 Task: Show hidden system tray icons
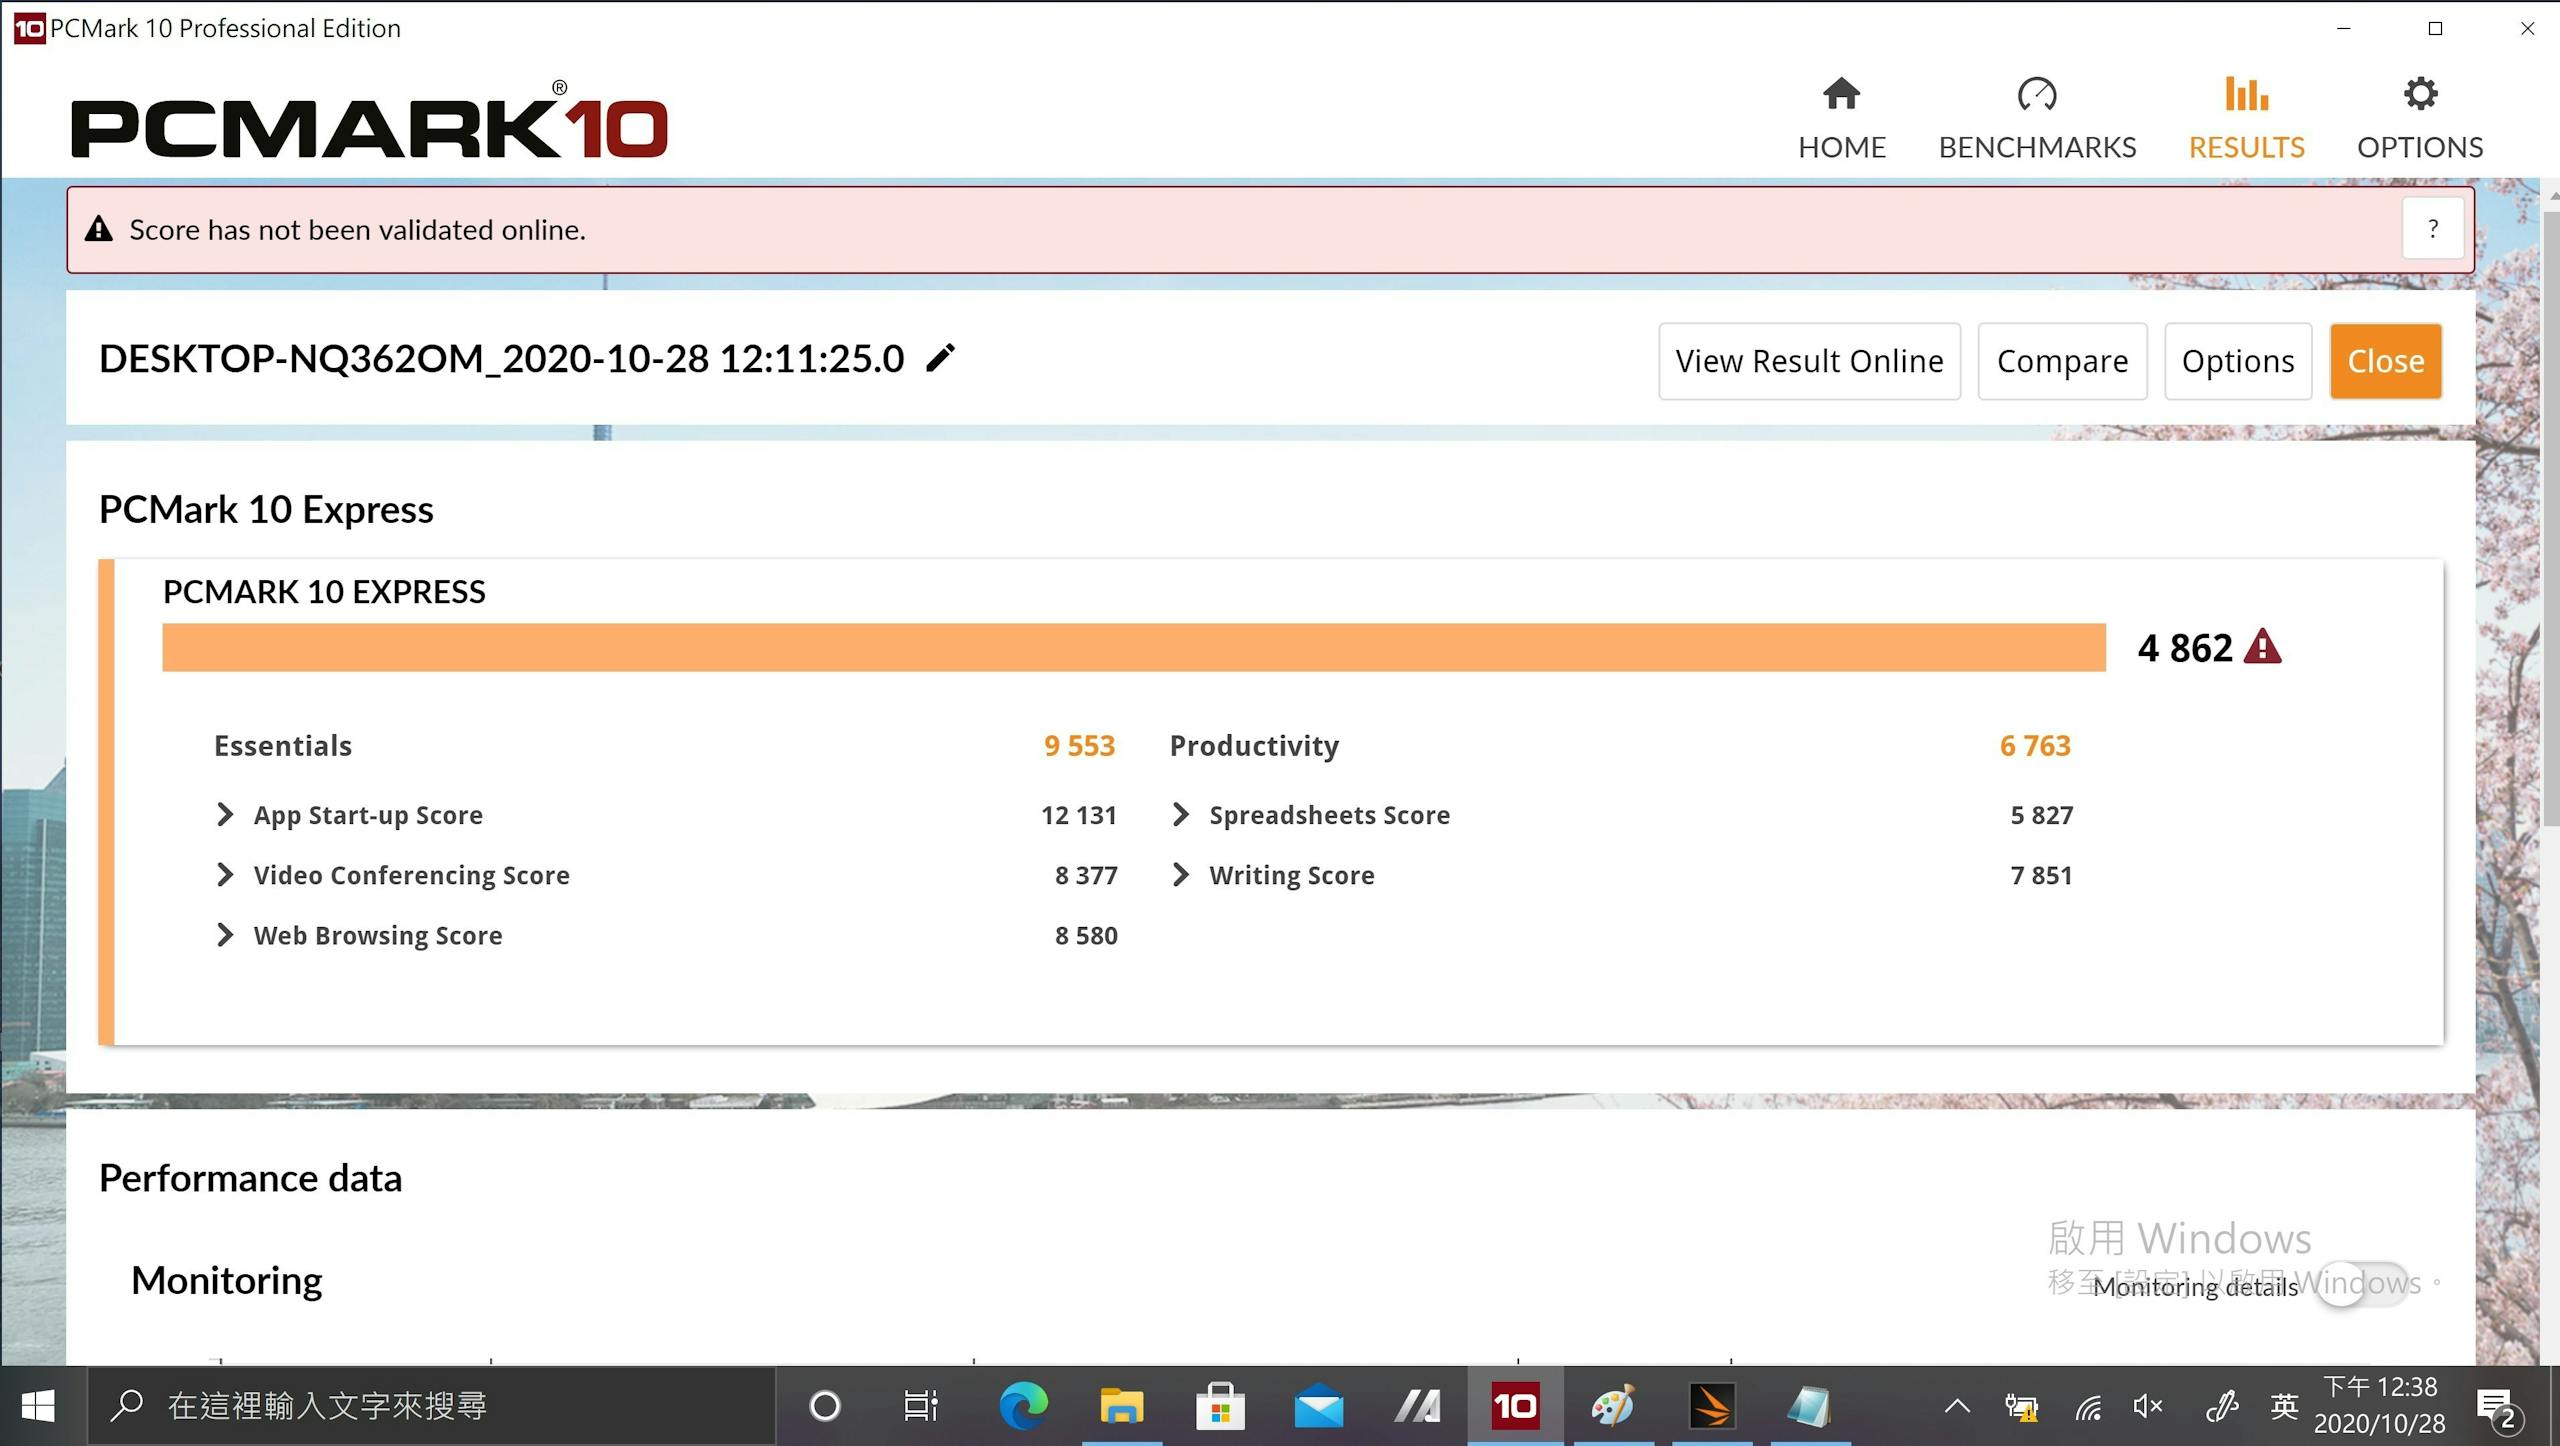click(x=1957, y=1406)
